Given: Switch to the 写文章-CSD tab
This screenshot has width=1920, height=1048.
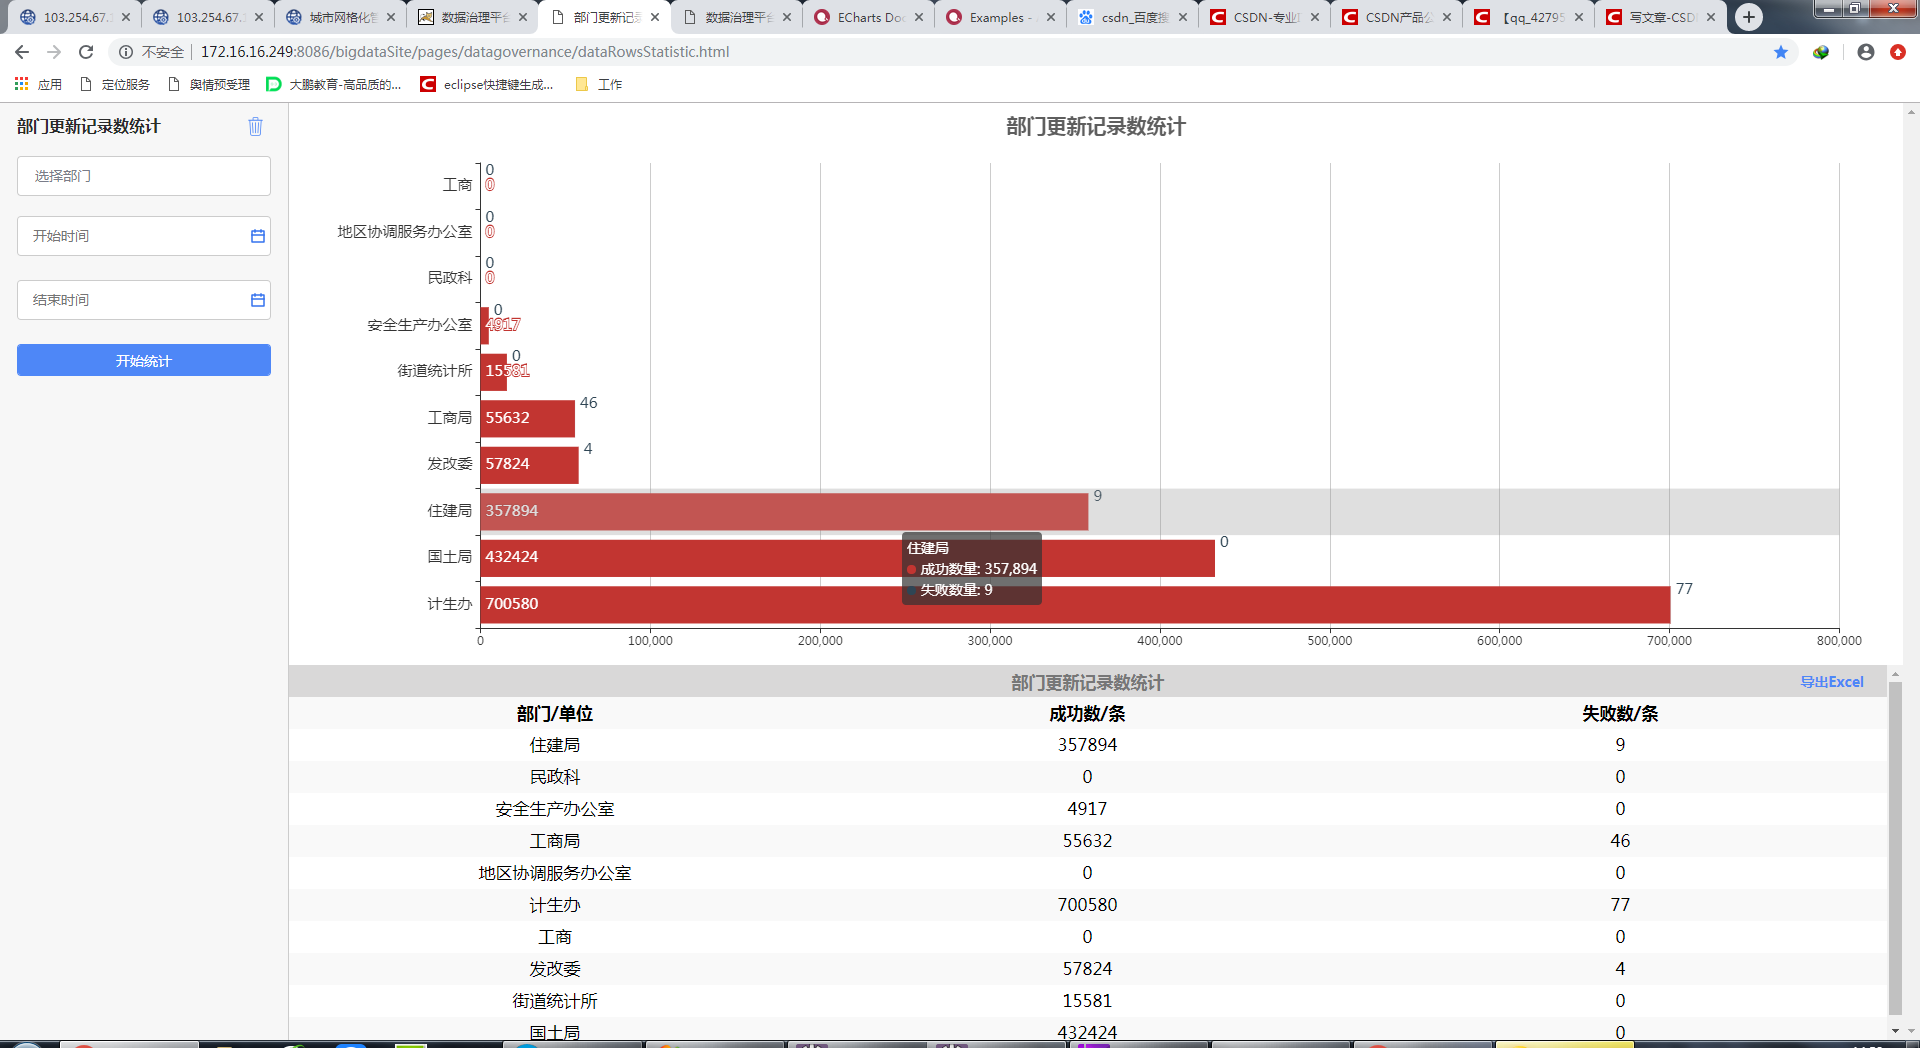Looking at the screenshot, I should tap(1660, 17).
